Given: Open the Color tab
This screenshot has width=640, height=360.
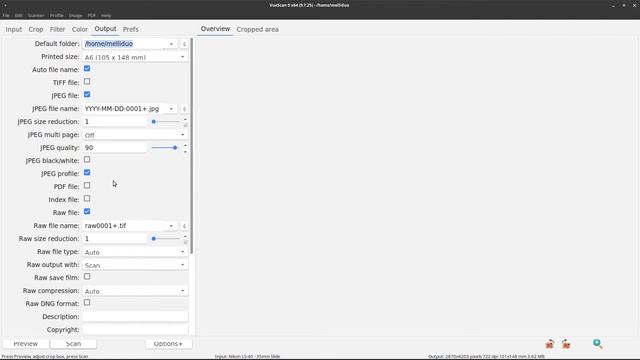Looking at the screenshot, I should pyautogui.click(x=80, y=29).
